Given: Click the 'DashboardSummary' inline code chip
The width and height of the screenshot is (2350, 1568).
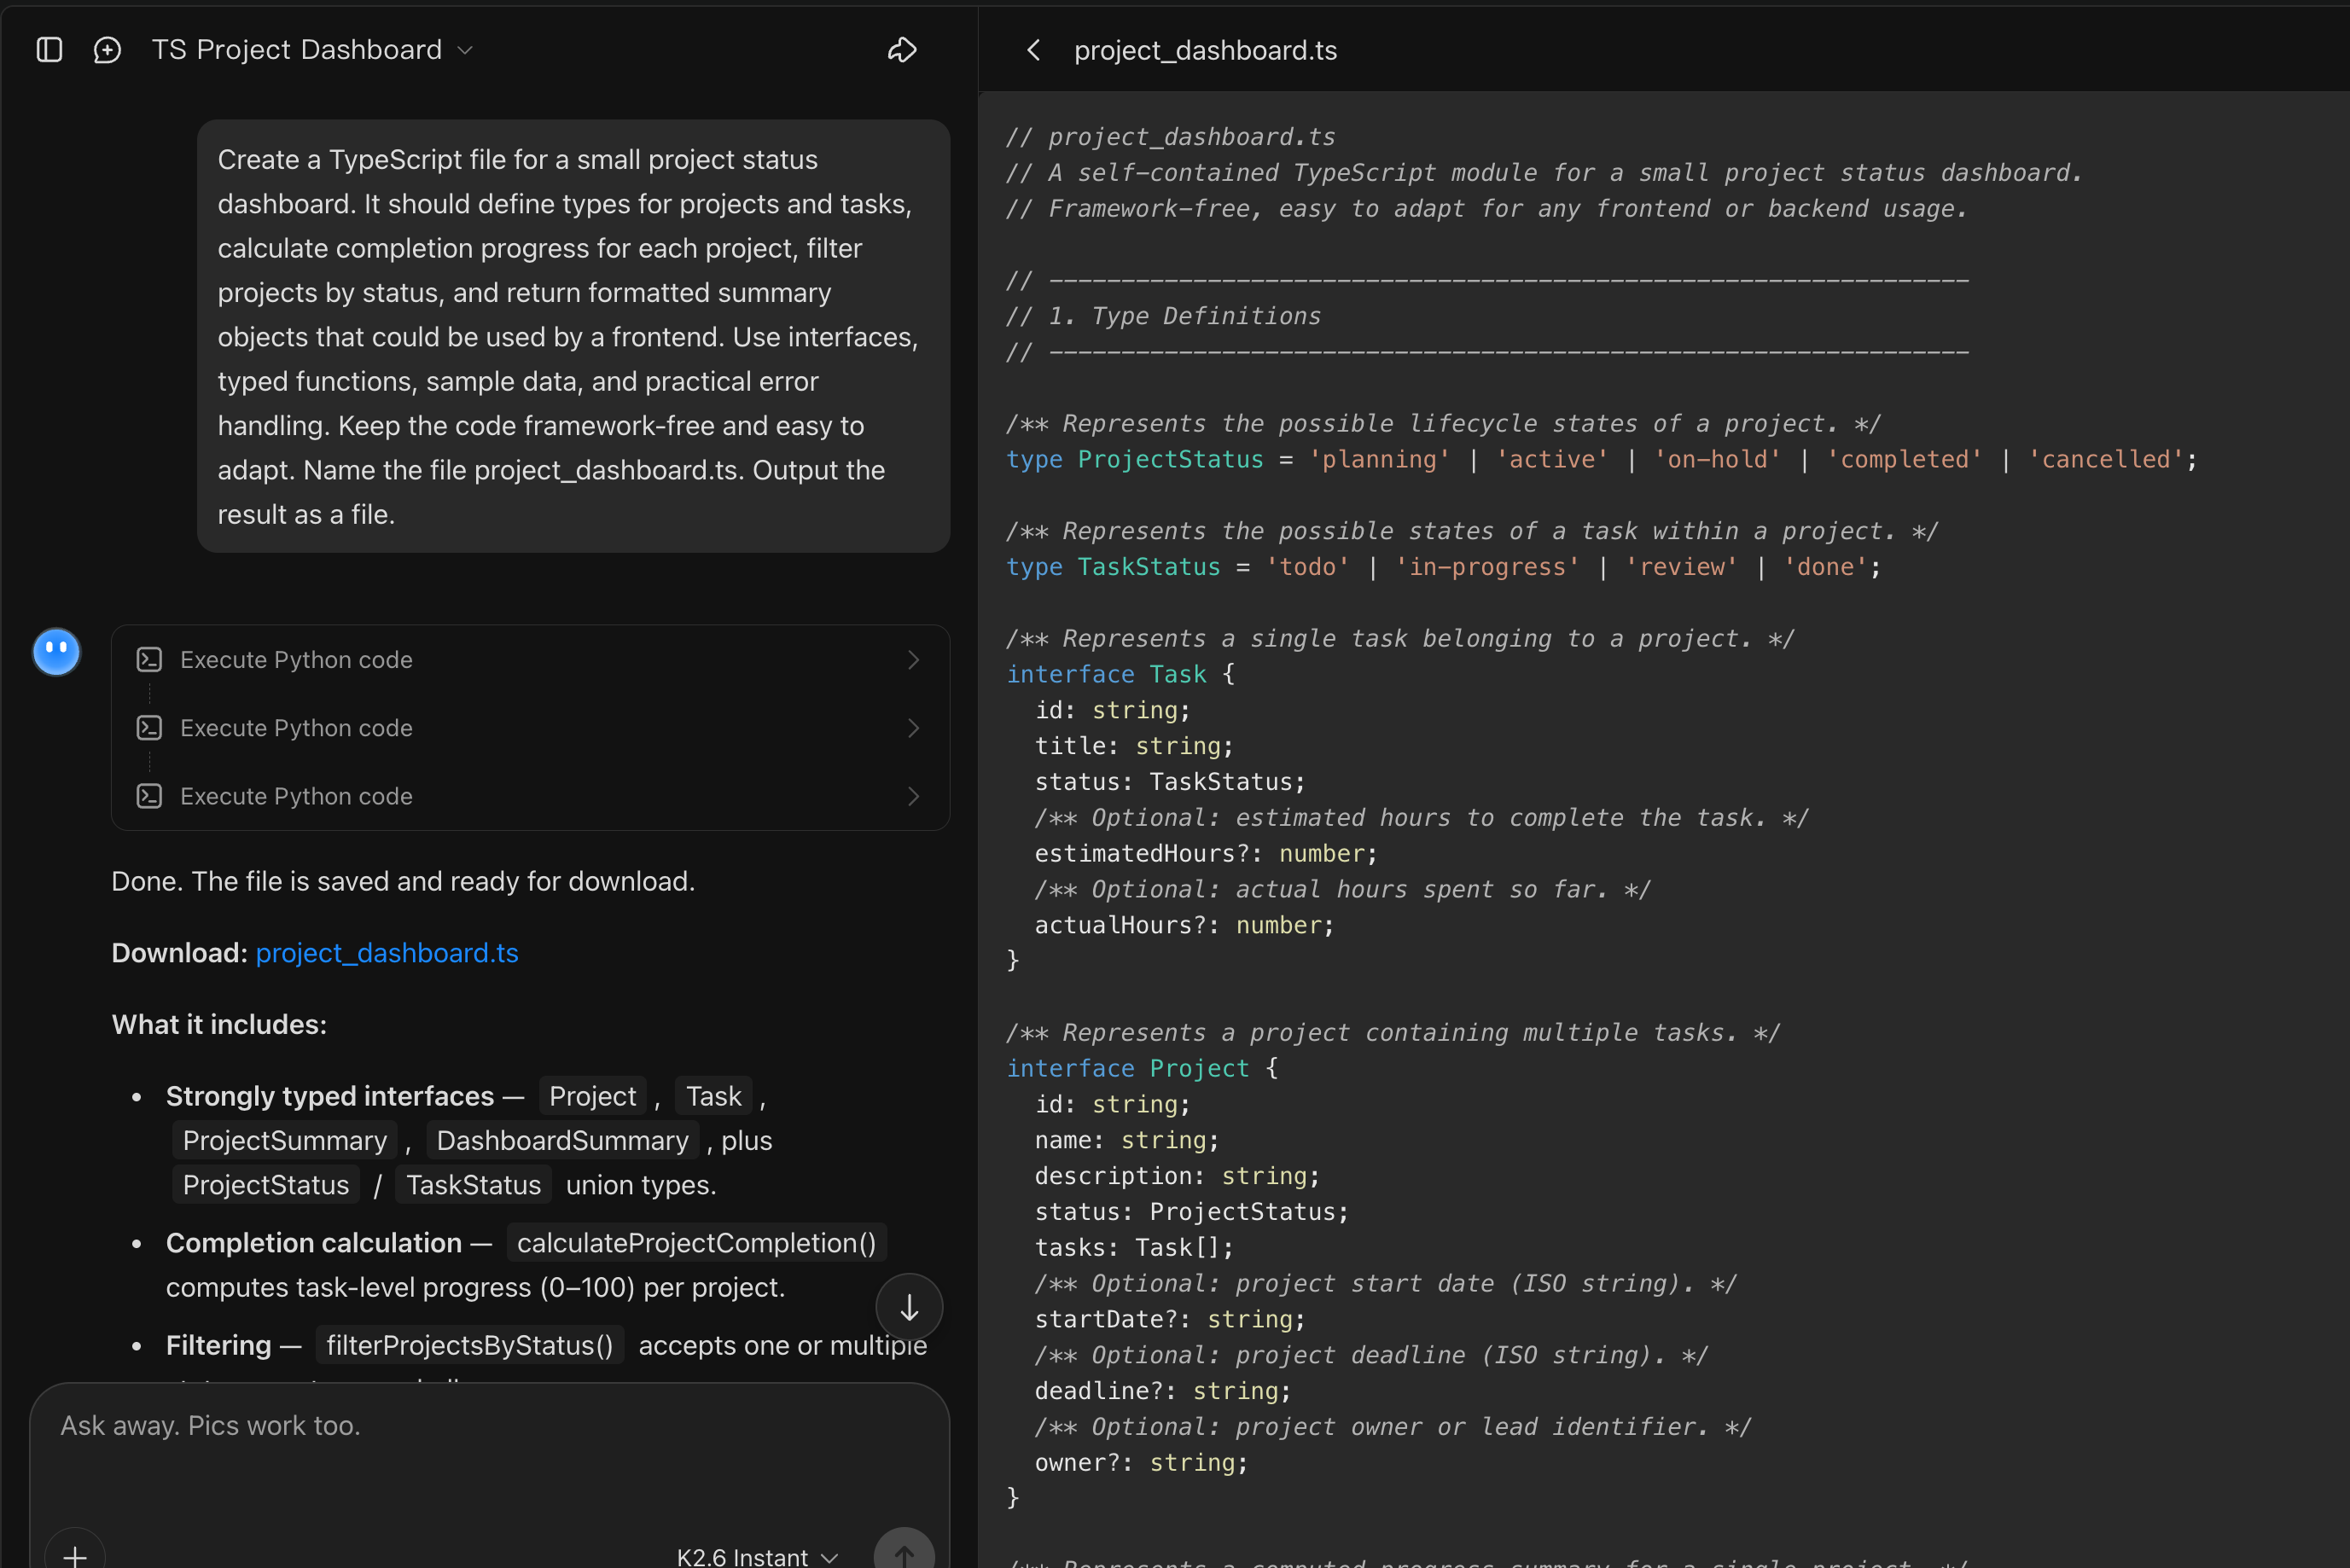Looking at the screenshot, I should pos(563,1140).
